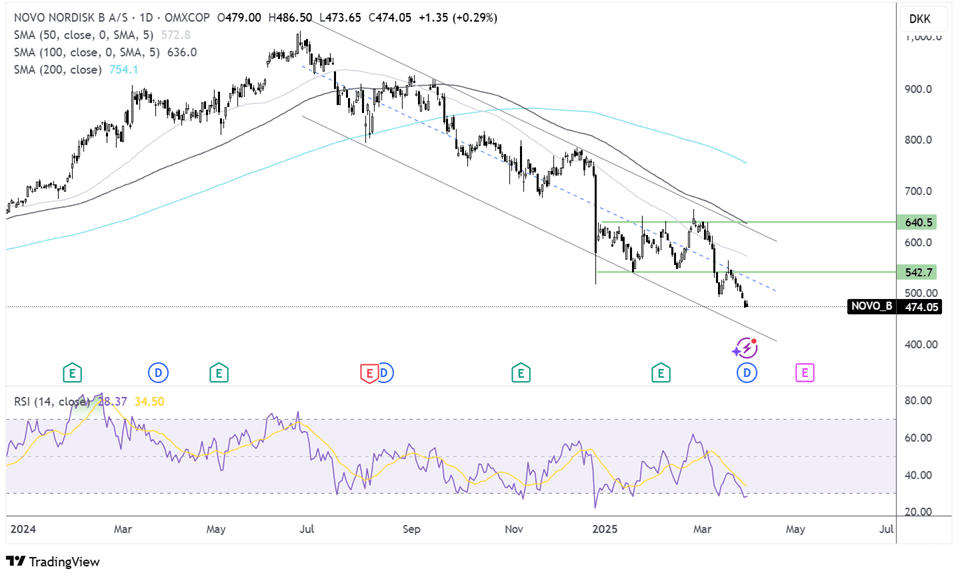Image resolution: width=962 pixels, height=579 pixels.
Task: Click the D dividend marker under March 2025
Action: click(x=747, y=372)
